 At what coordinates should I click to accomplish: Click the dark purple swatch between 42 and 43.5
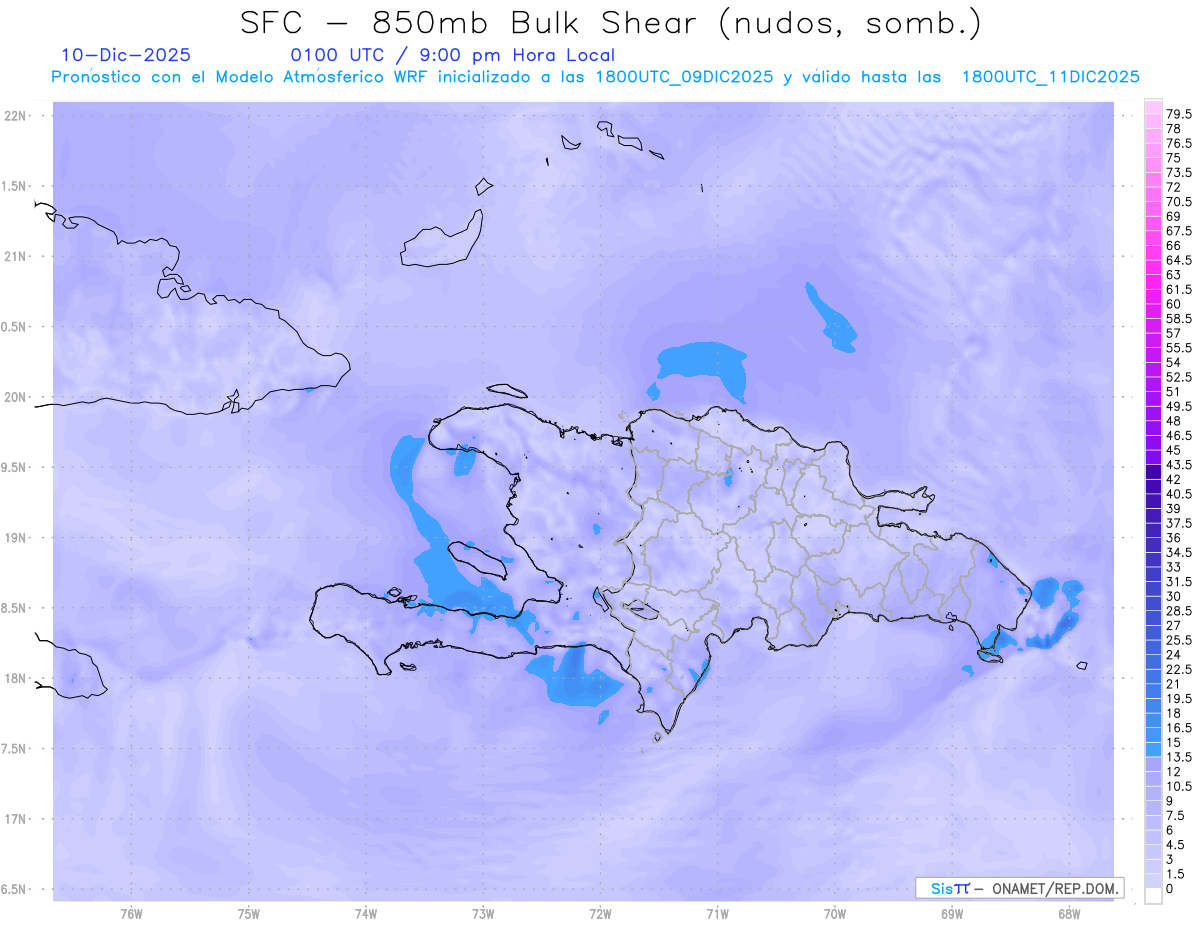coord(1153,472)
